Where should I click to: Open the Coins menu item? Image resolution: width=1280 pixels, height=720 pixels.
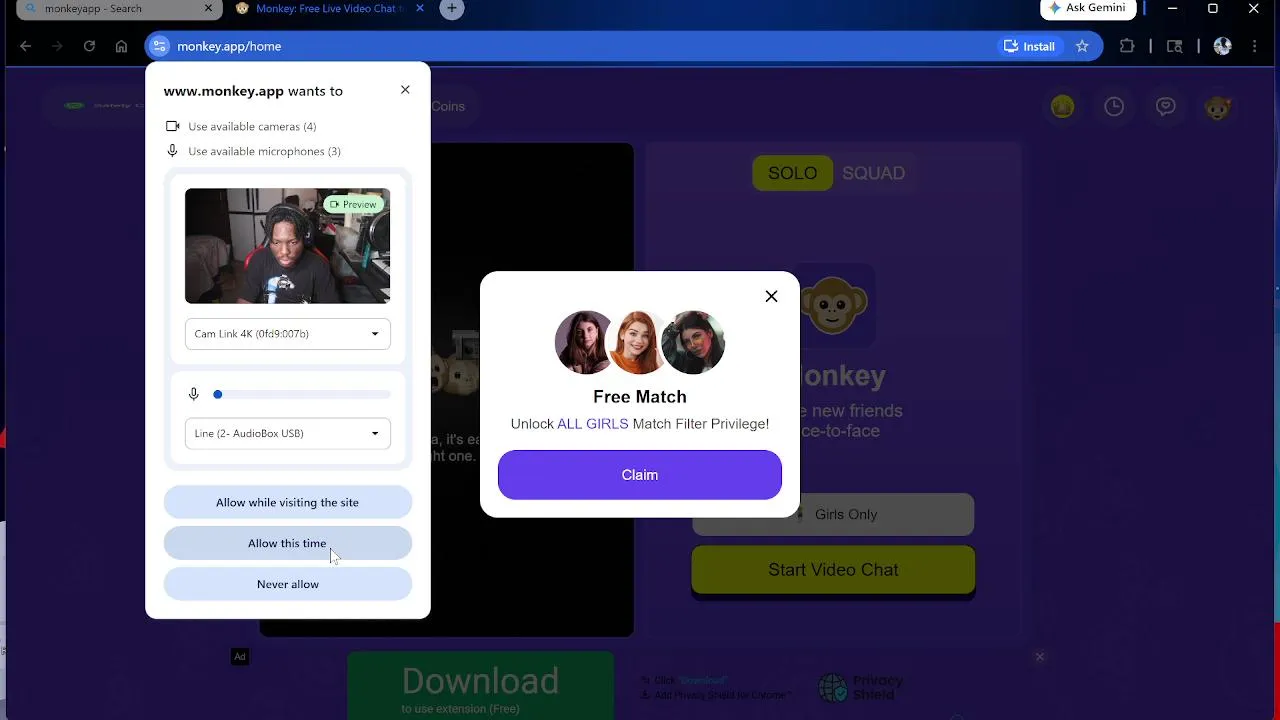click(448, 106)
